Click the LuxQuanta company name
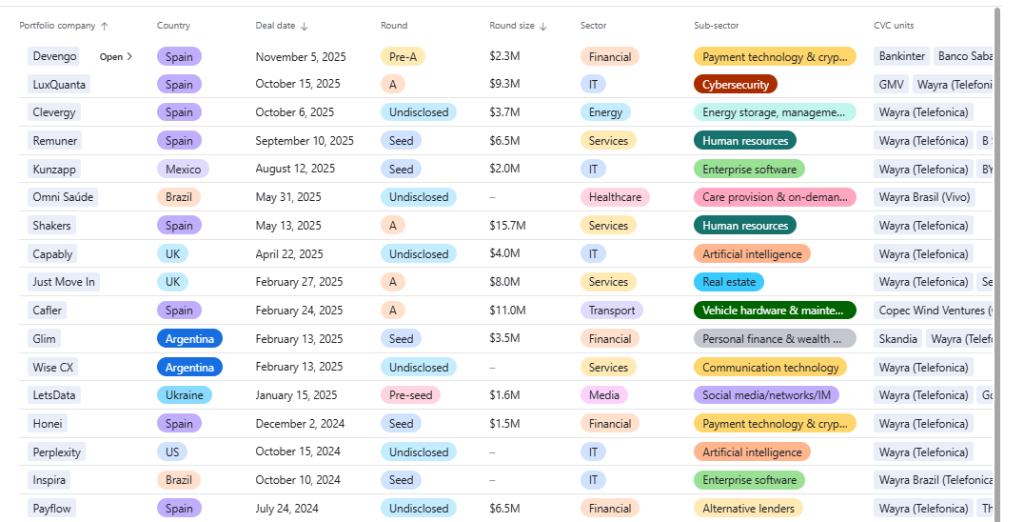Viewport: 1024px width, 522px height. tap(59, 85)
